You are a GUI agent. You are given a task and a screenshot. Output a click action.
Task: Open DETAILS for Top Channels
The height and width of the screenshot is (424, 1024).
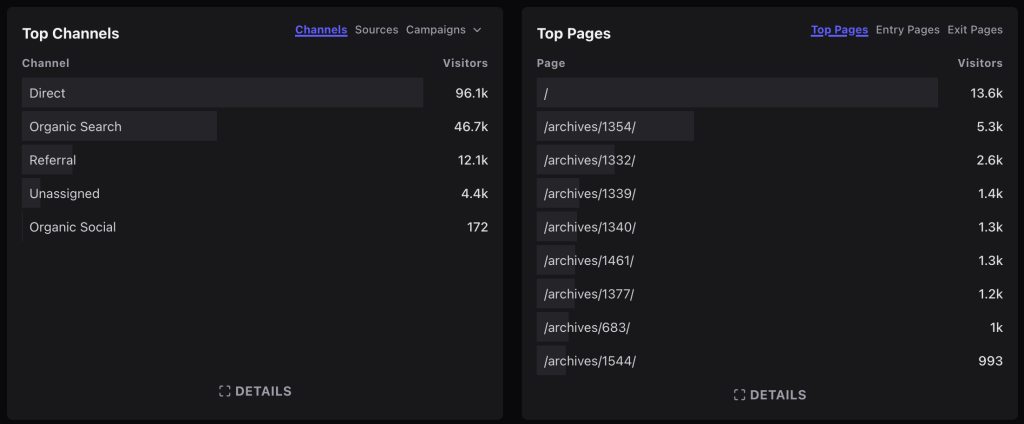[x=263, y=391]
